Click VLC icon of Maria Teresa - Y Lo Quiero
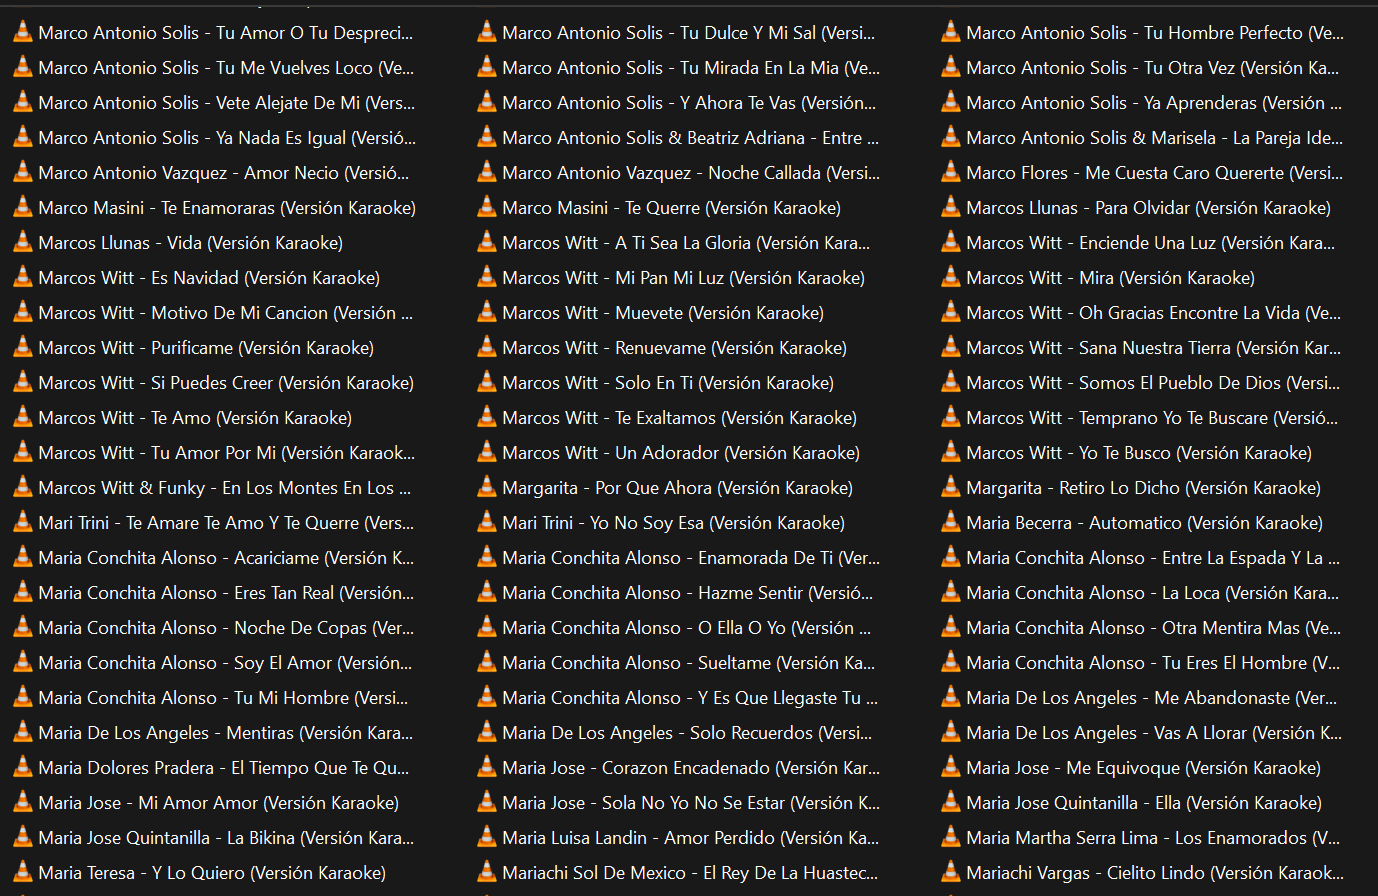1378x896 pixels. [22, 872]
